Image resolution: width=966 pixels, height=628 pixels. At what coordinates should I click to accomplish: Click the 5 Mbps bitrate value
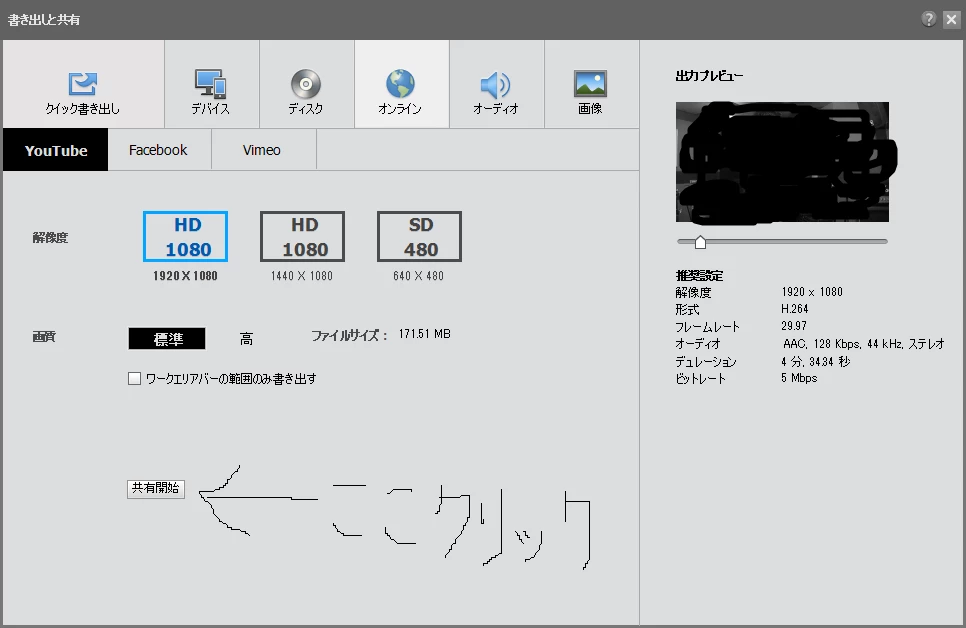tap(799, 378)
